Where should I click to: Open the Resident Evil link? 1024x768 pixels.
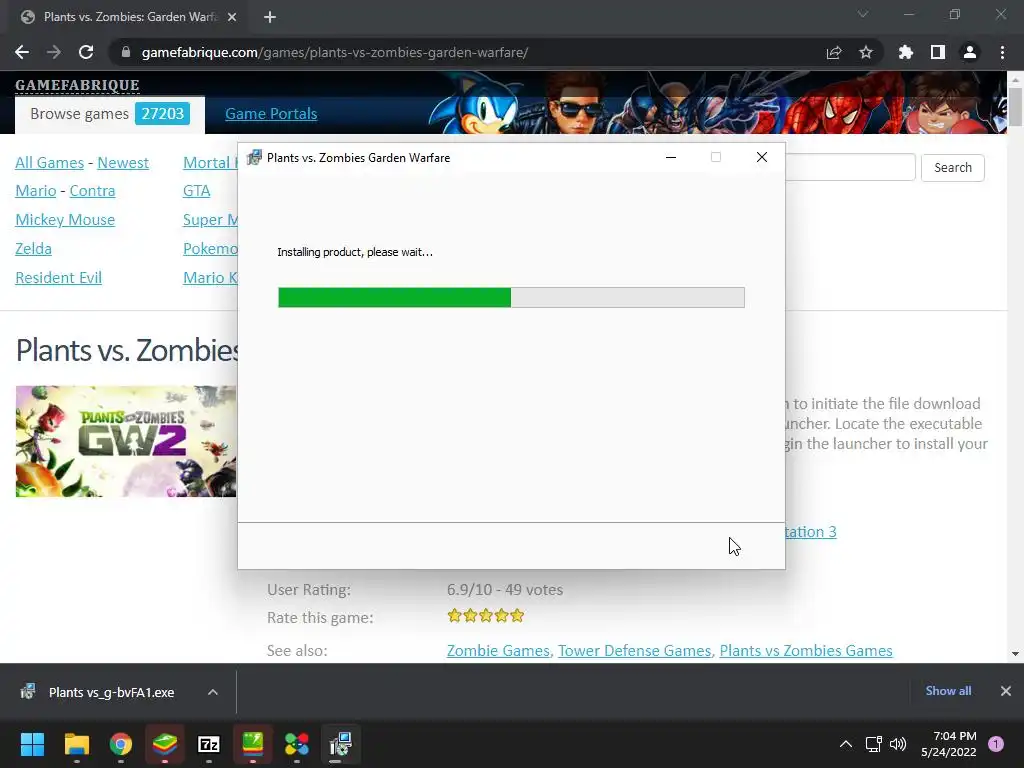58,278
